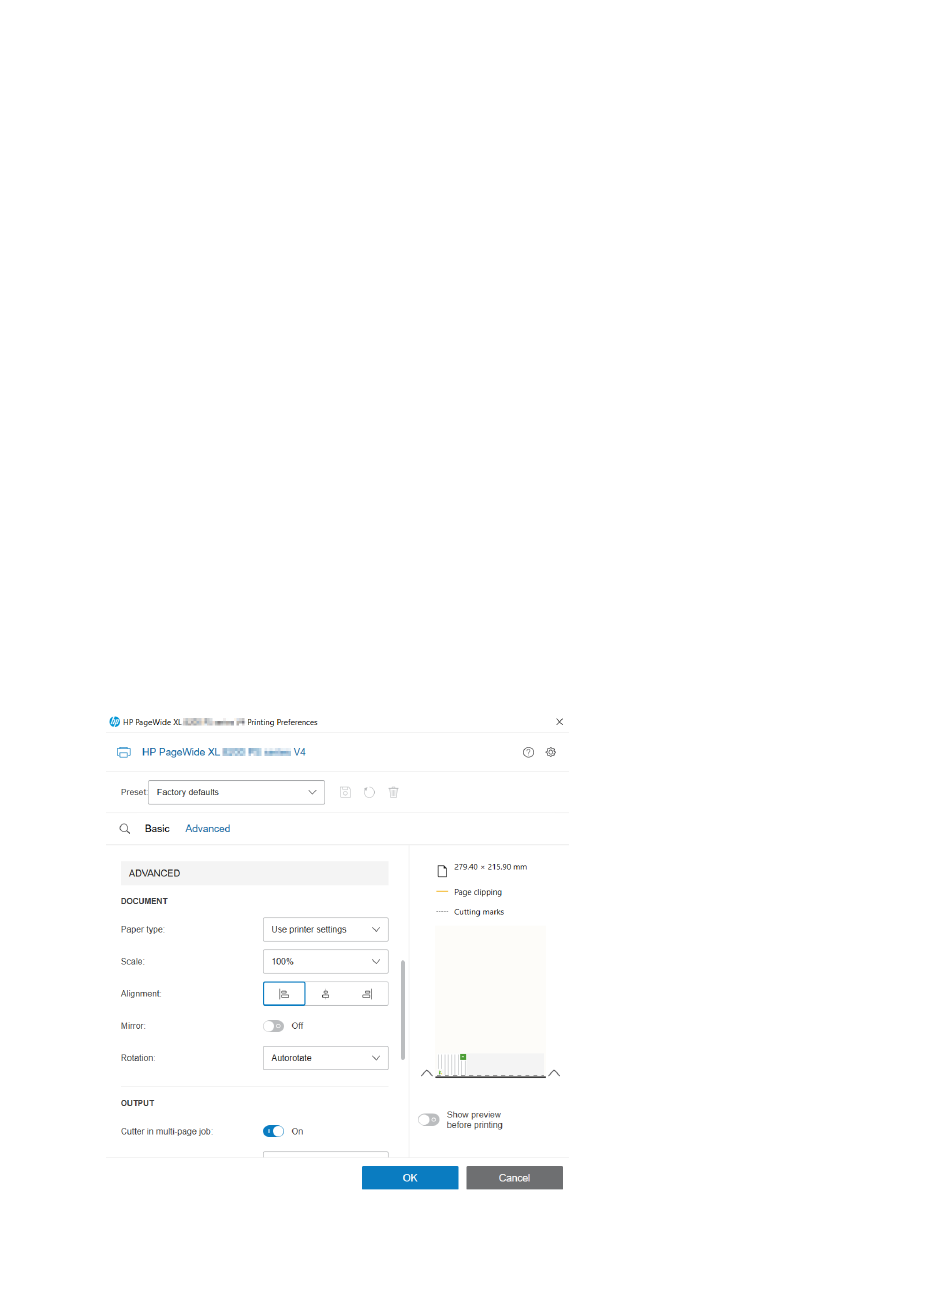Click the Rotation label
This screenshot has height=1299, width=950.
point(138,1058)
